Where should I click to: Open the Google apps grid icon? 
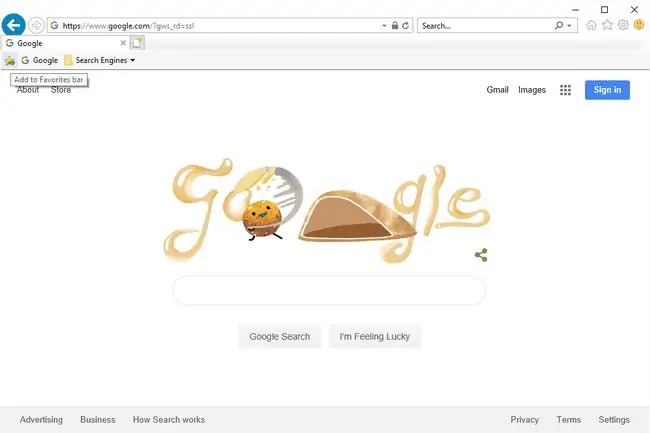tap(565, 90)
